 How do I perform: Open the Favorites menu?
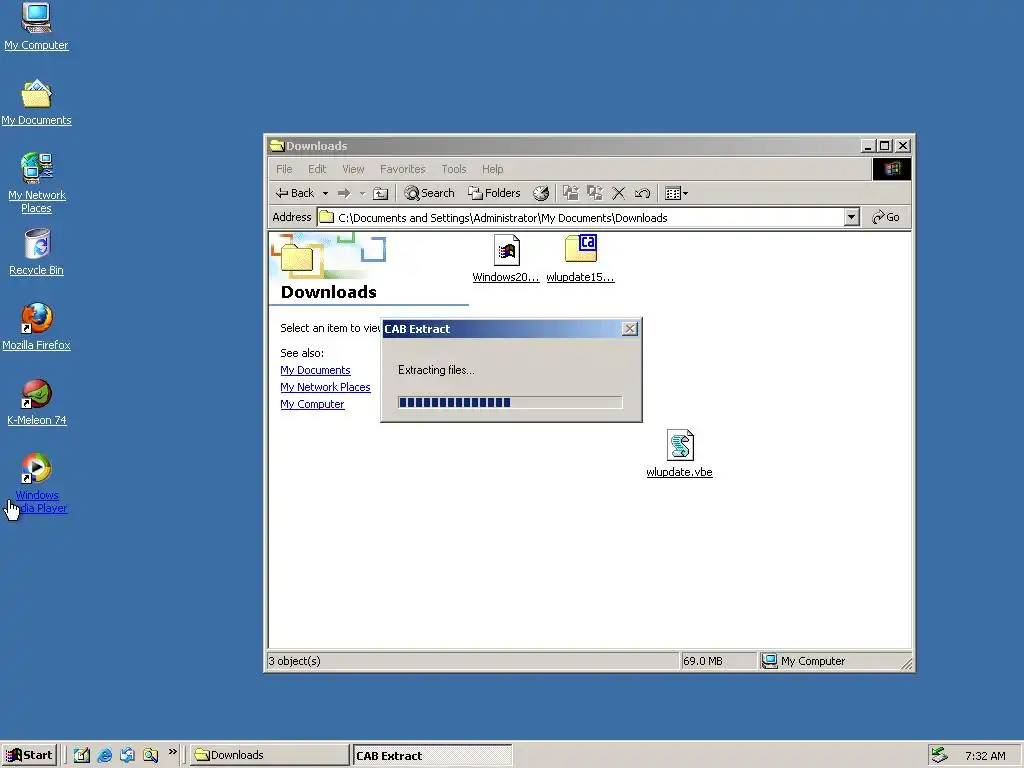pyautogui.click(x=402, y=169)
